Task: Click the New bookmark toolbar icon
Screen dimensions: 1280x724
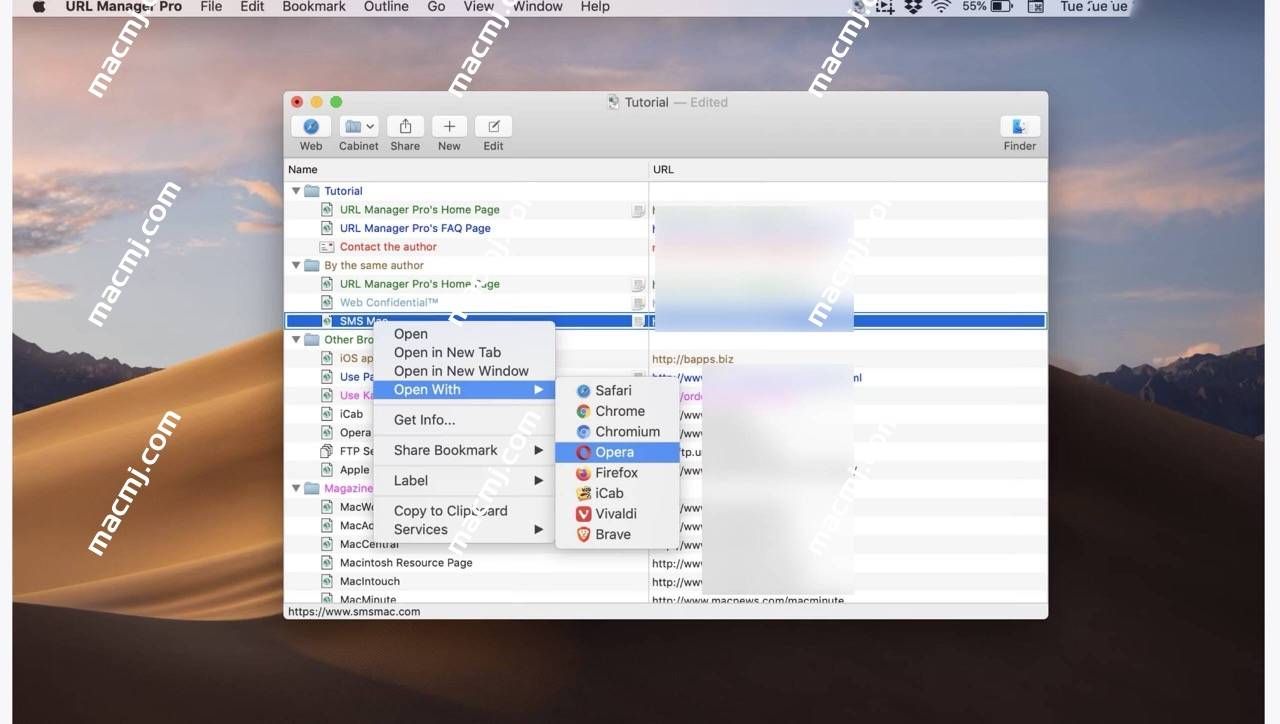Action: pos(449,127)
